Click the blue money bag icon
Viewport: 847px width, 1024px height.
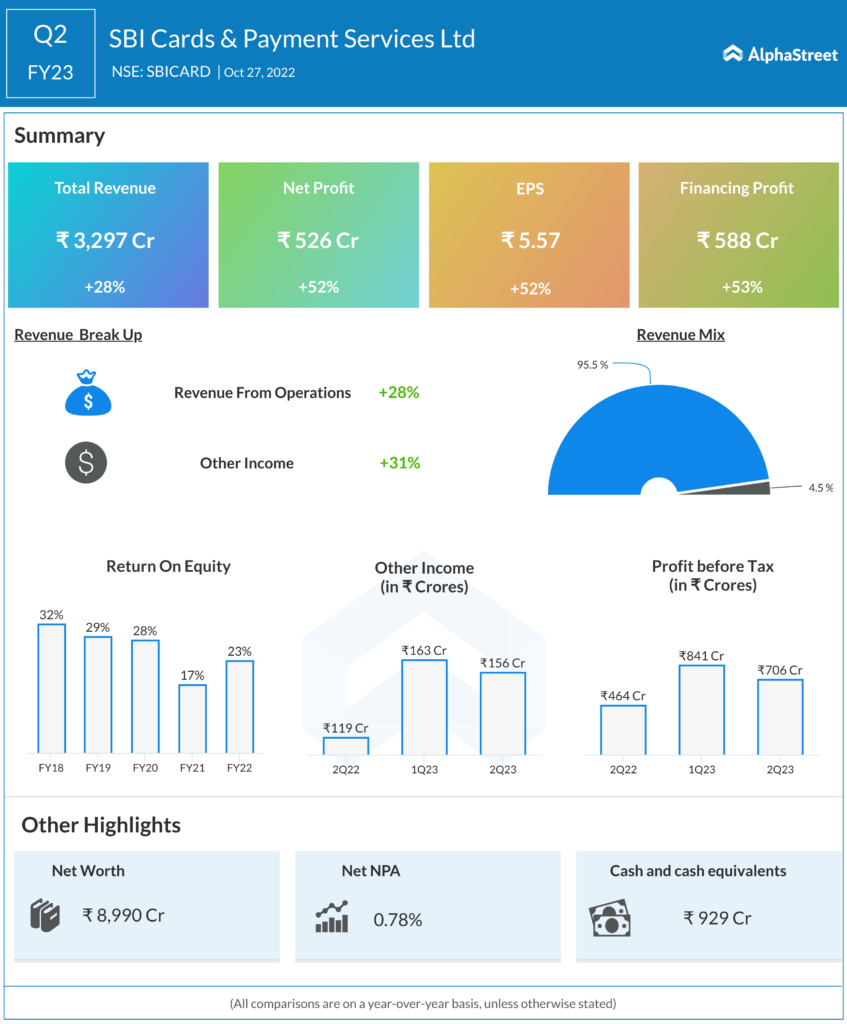click(x=88, y=393)
